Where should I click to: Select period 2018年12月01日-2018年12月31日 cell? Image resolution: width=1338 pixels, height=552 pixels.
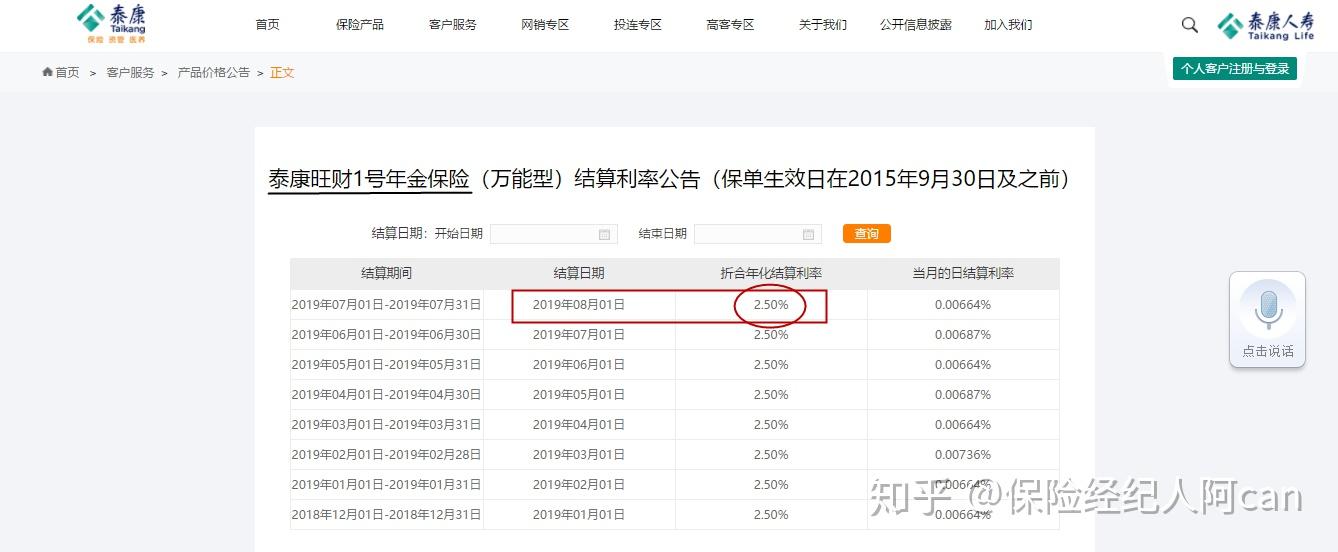(x=387, y=515)
